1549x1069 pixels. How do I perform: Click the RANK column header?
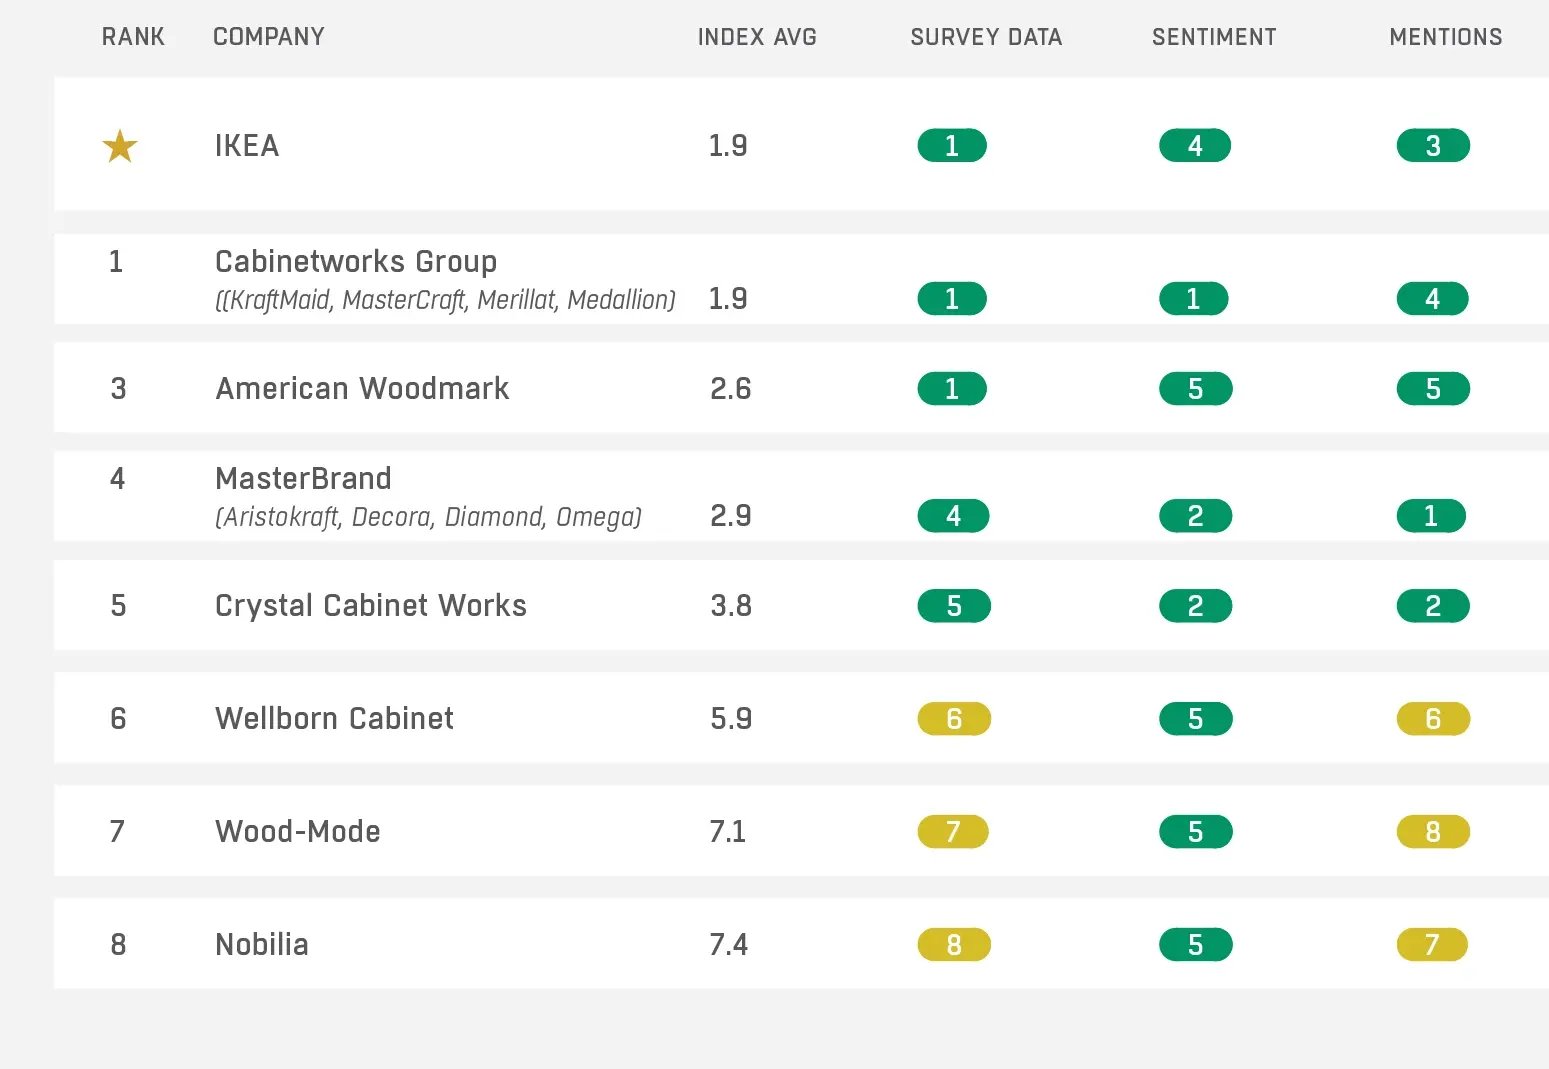click(133, 37)
